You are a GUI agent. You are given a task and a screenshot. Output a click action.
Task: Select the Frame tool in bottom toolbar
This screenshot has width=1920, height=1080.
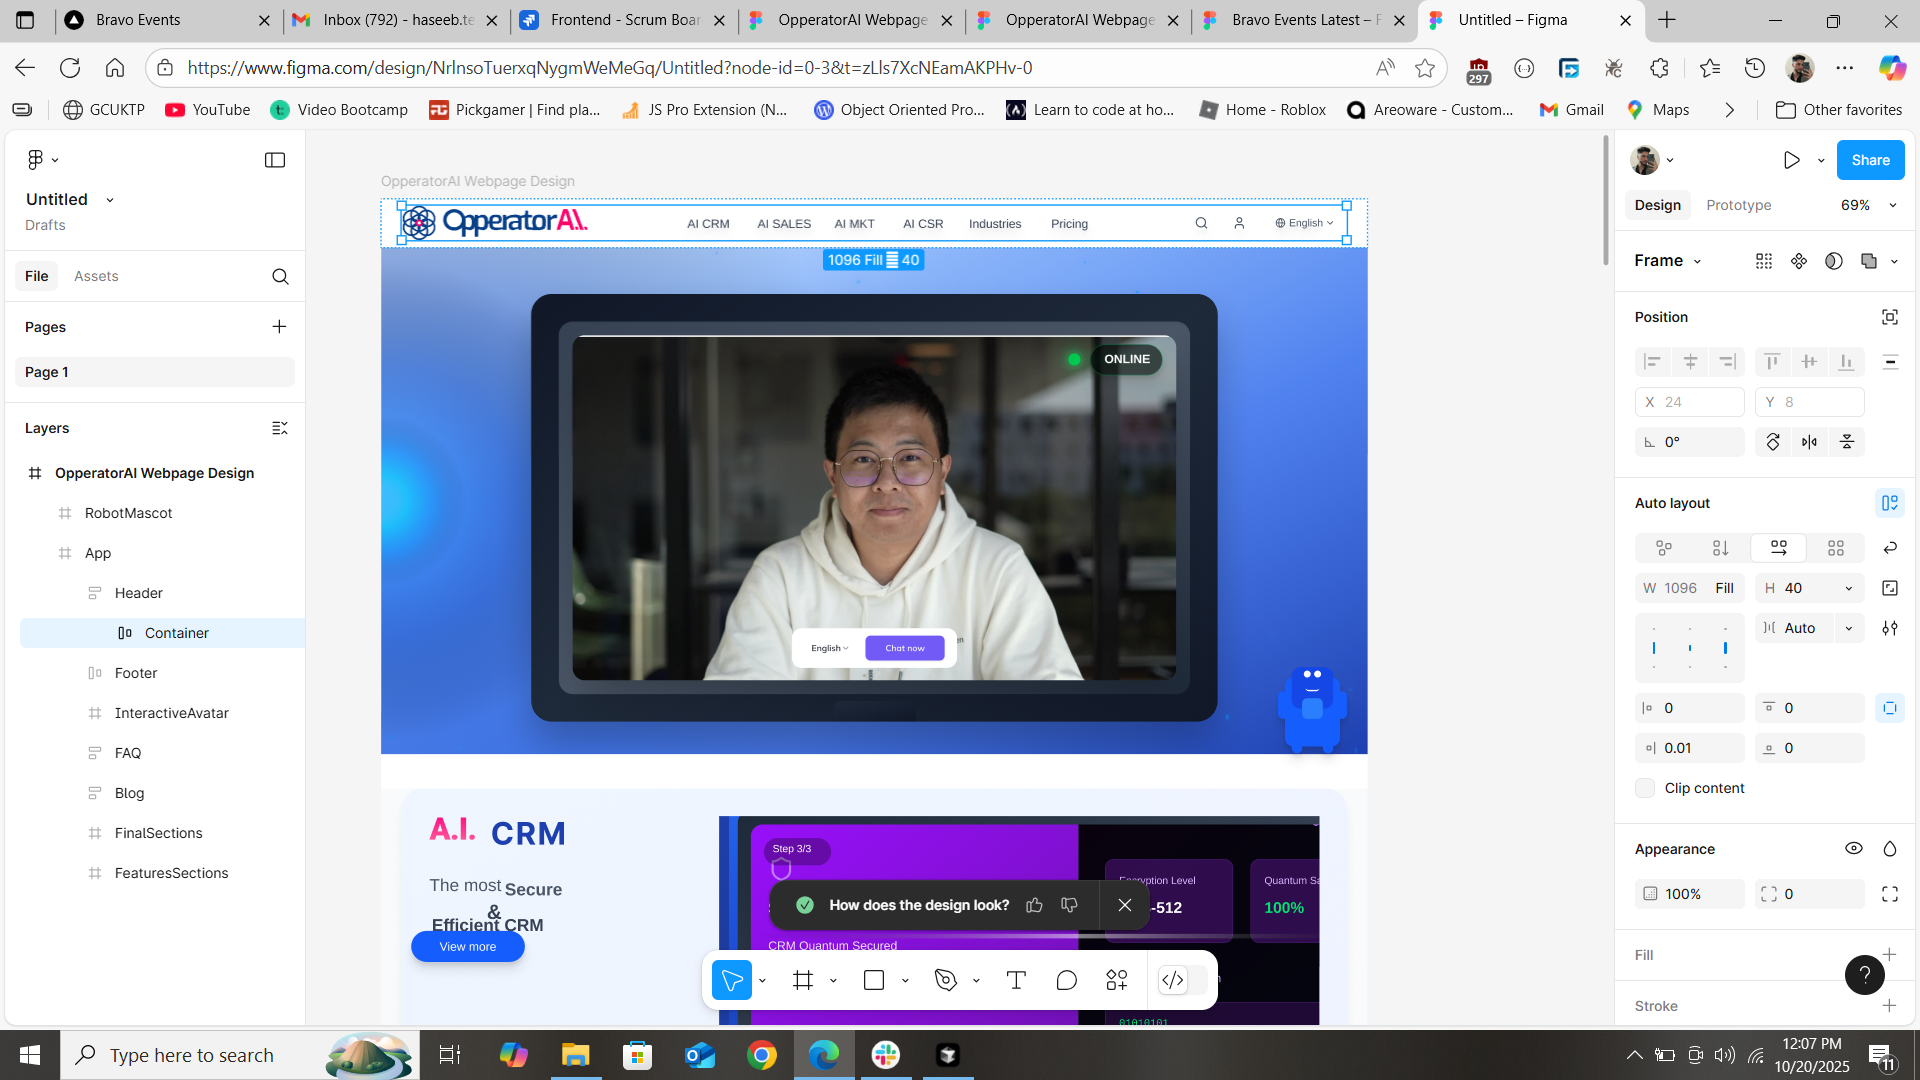click(802, 980)
